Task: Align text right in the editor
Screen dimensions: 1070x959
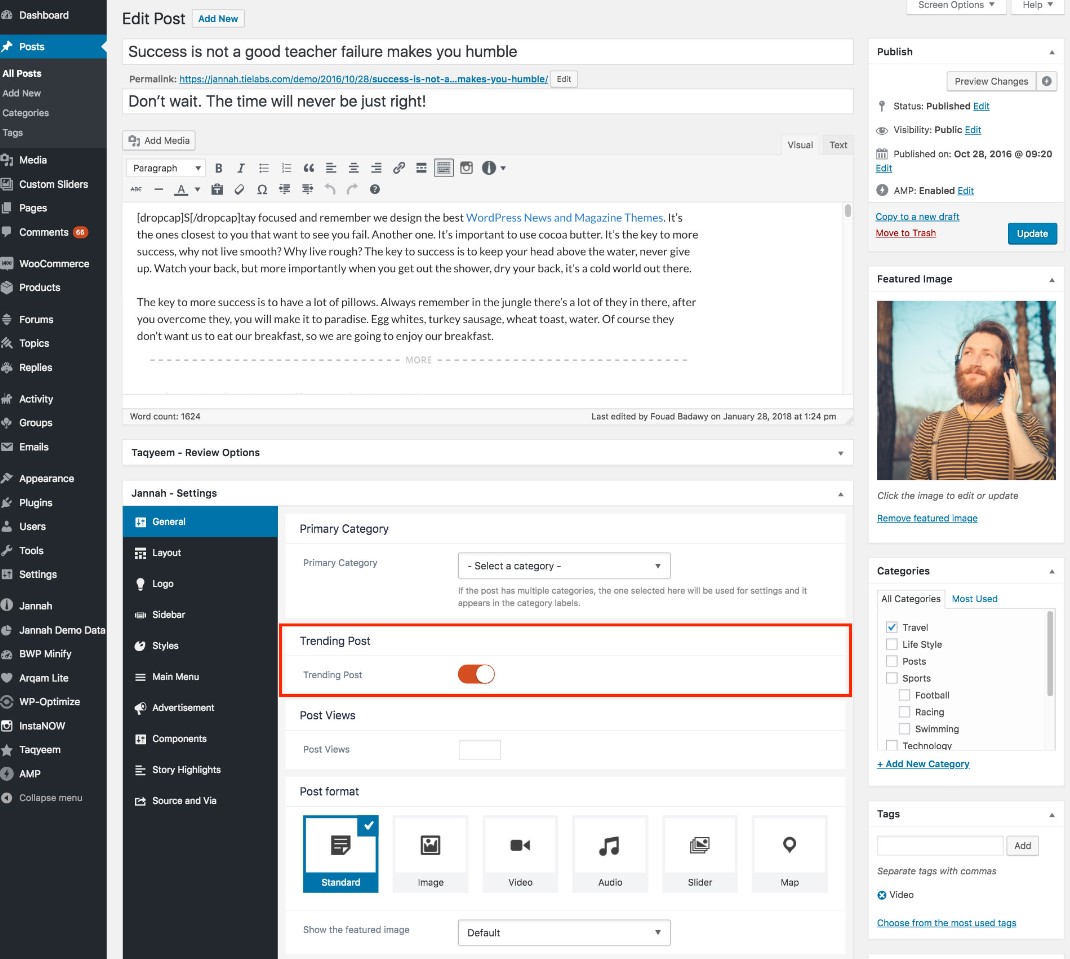Action: point(376,168)
